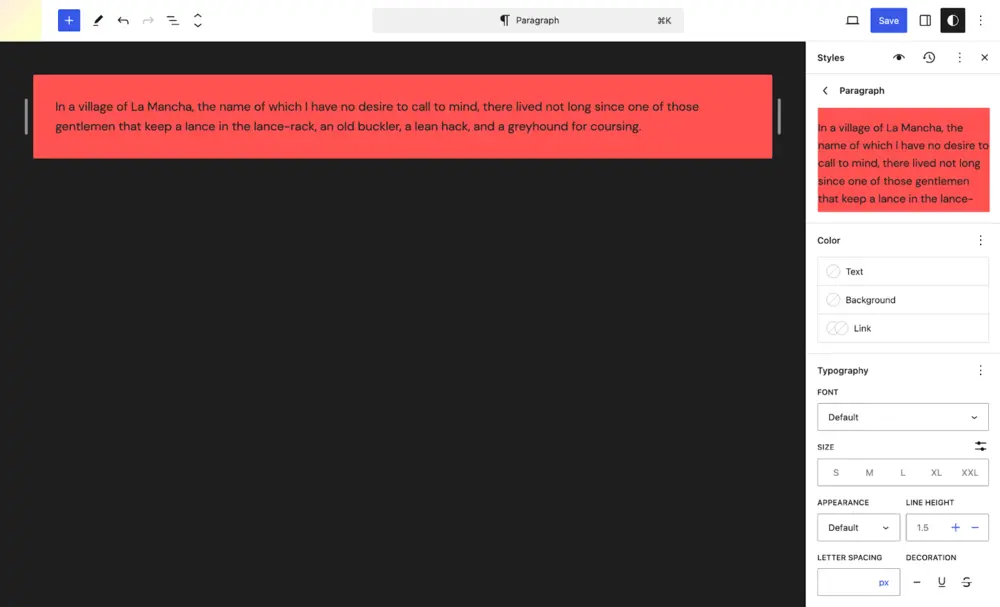Select the M font size option
Image resolution: width=1000 pixels, height=607 pixels.
pyautogui.click(x=869, y=473)
